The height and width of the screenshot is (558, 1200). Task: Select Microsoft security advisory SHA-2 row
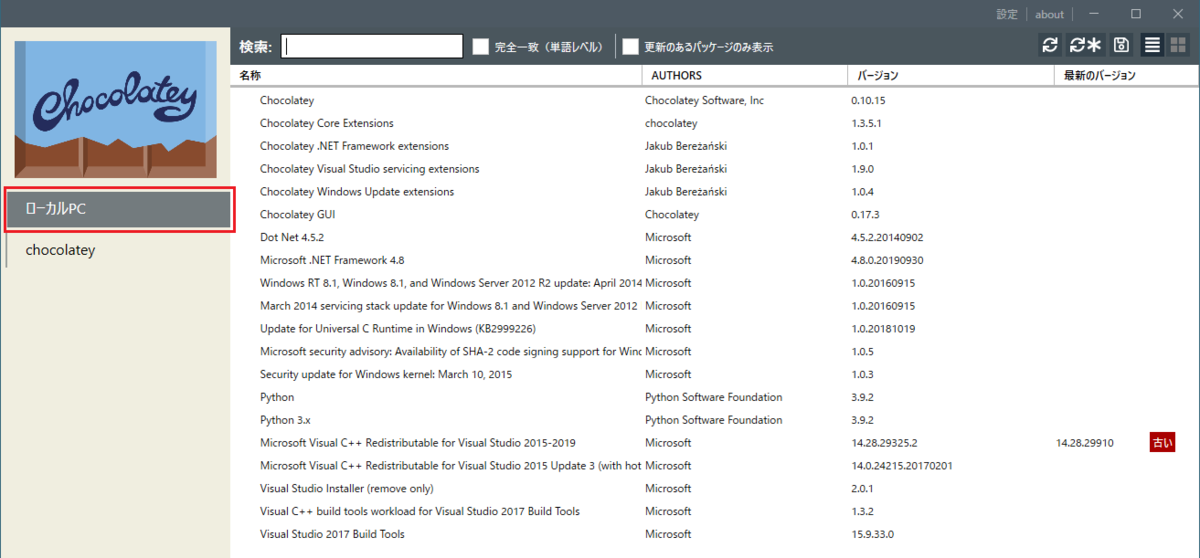click(715, 351)
